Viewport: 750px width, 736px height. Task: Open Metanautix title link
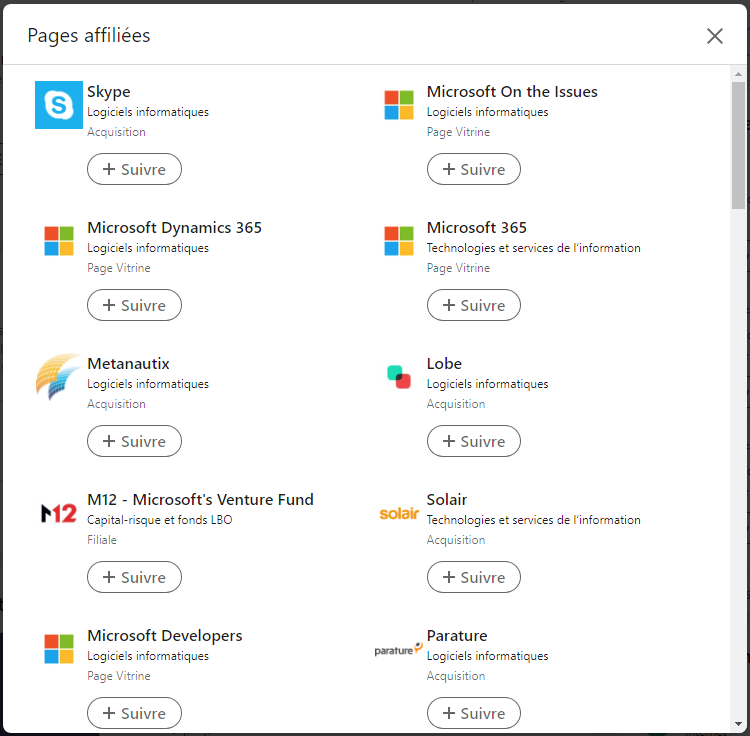(128, 363)
